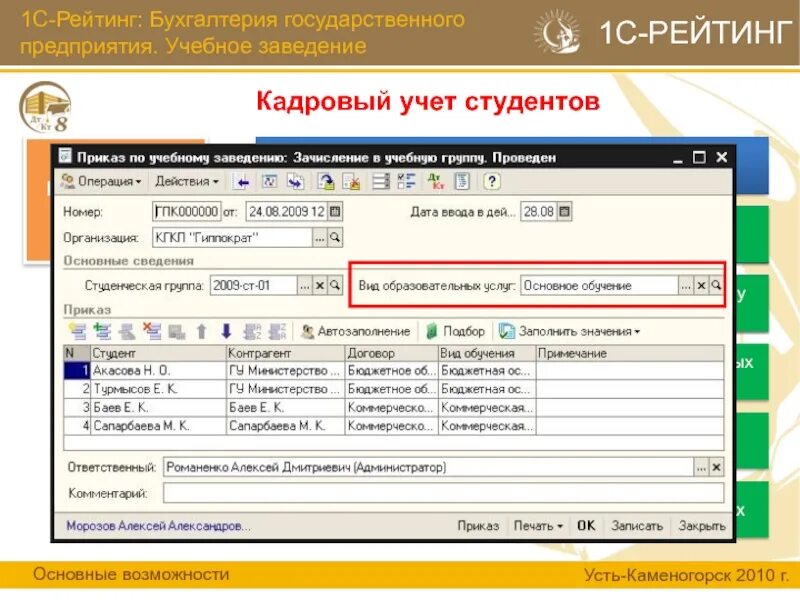
Task: Open selection ellipsis for Вид образовательных услуг
Action: (686, 286)
